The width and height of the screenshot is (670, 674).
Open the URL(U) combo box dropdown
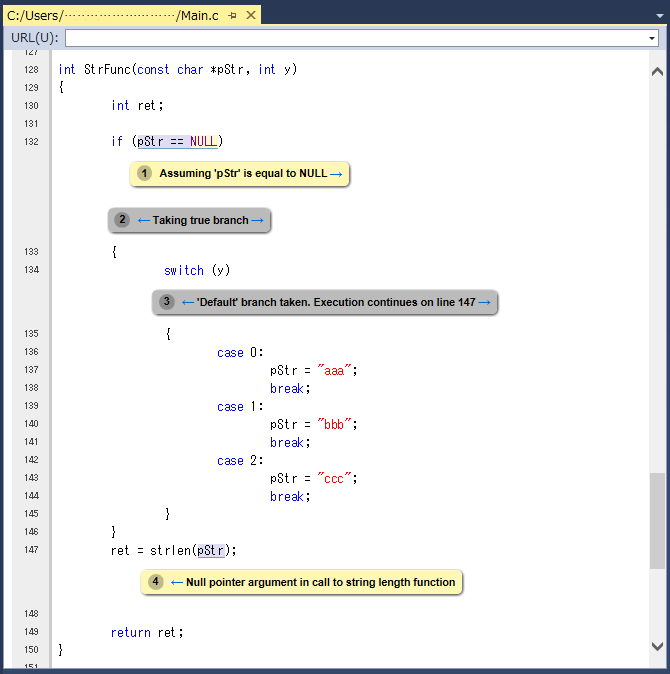pyautogui.click(x=651, y=38)
